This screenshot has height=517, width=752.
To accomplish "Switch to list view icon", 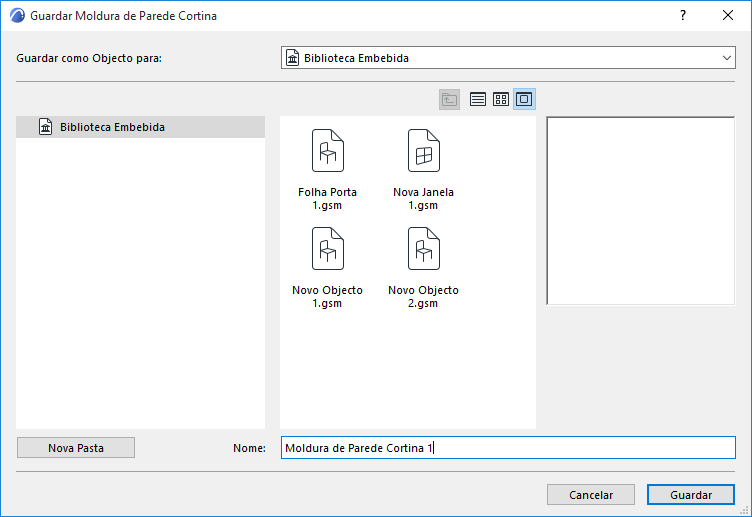I will [x=477, y=99].
